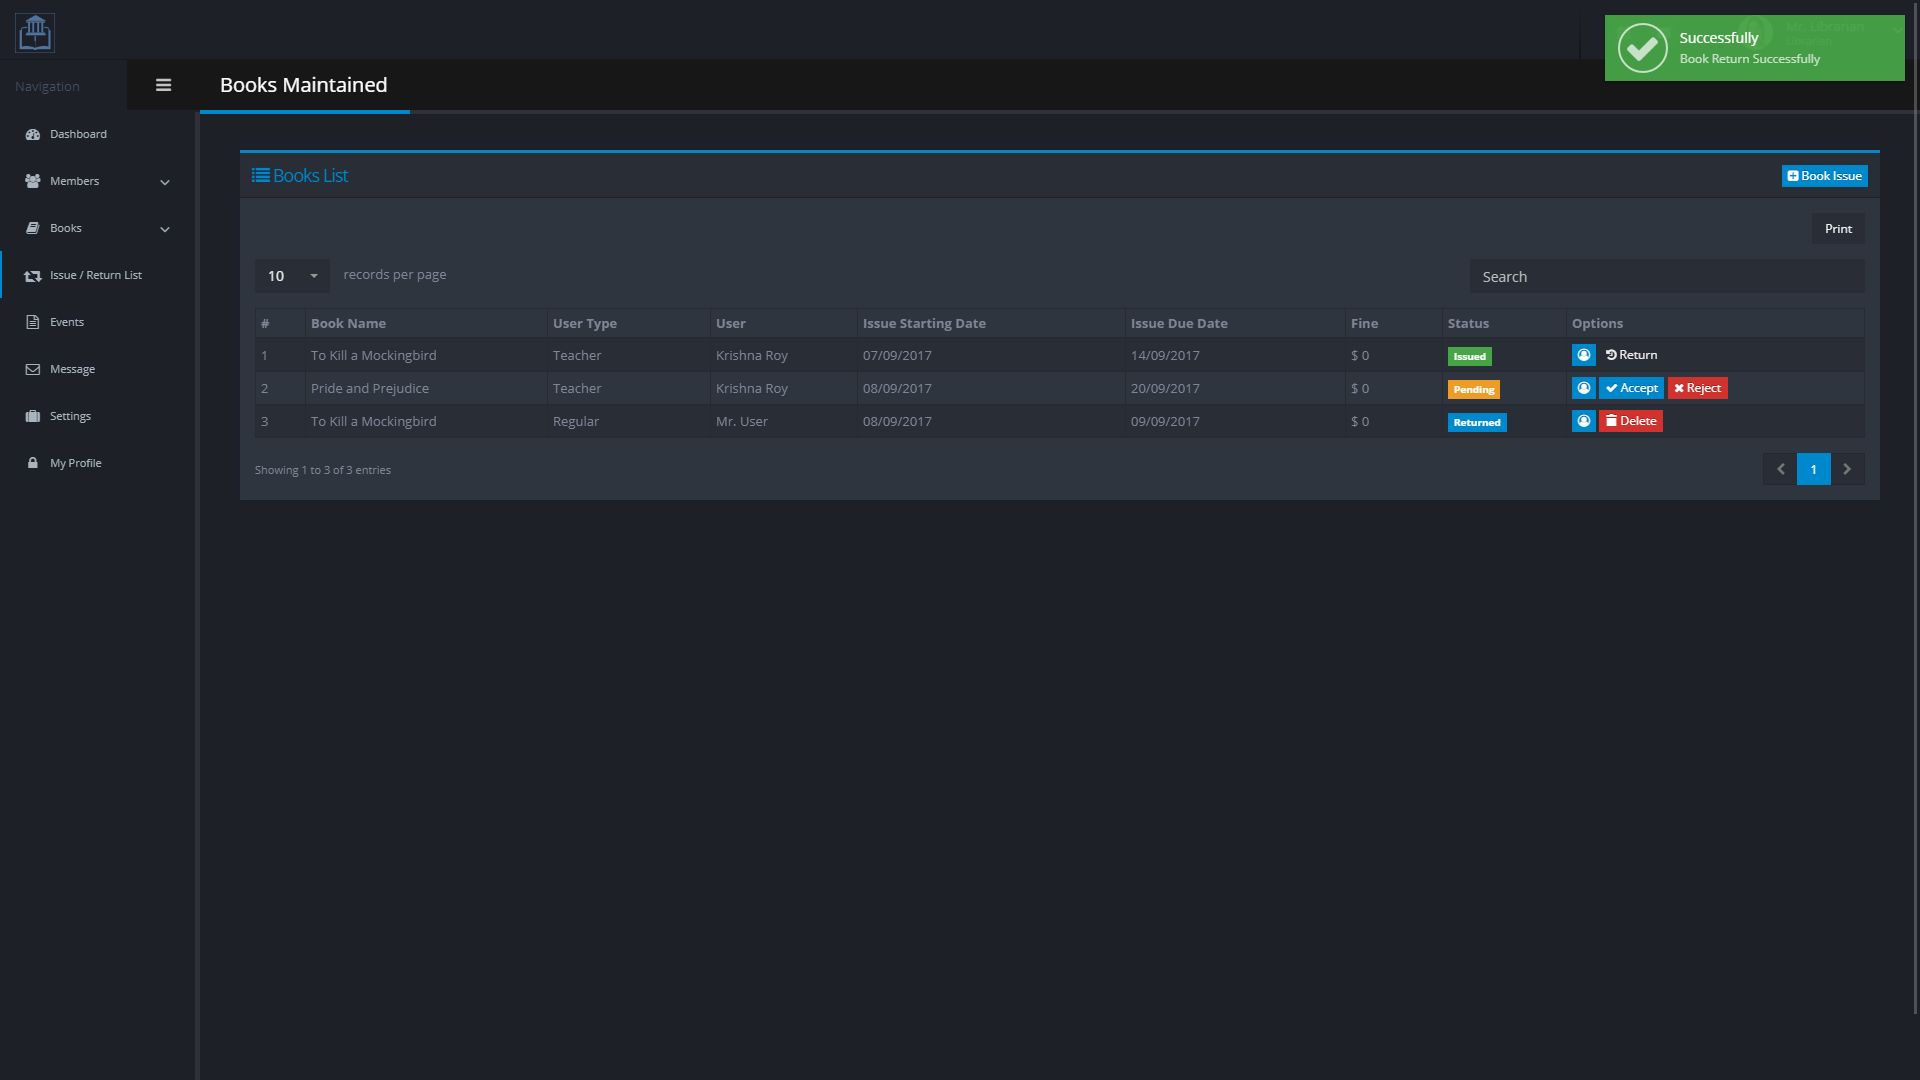Screen dimensions: 1920x1080
Task: Reject the pending book request
Action: (1697, 388)
